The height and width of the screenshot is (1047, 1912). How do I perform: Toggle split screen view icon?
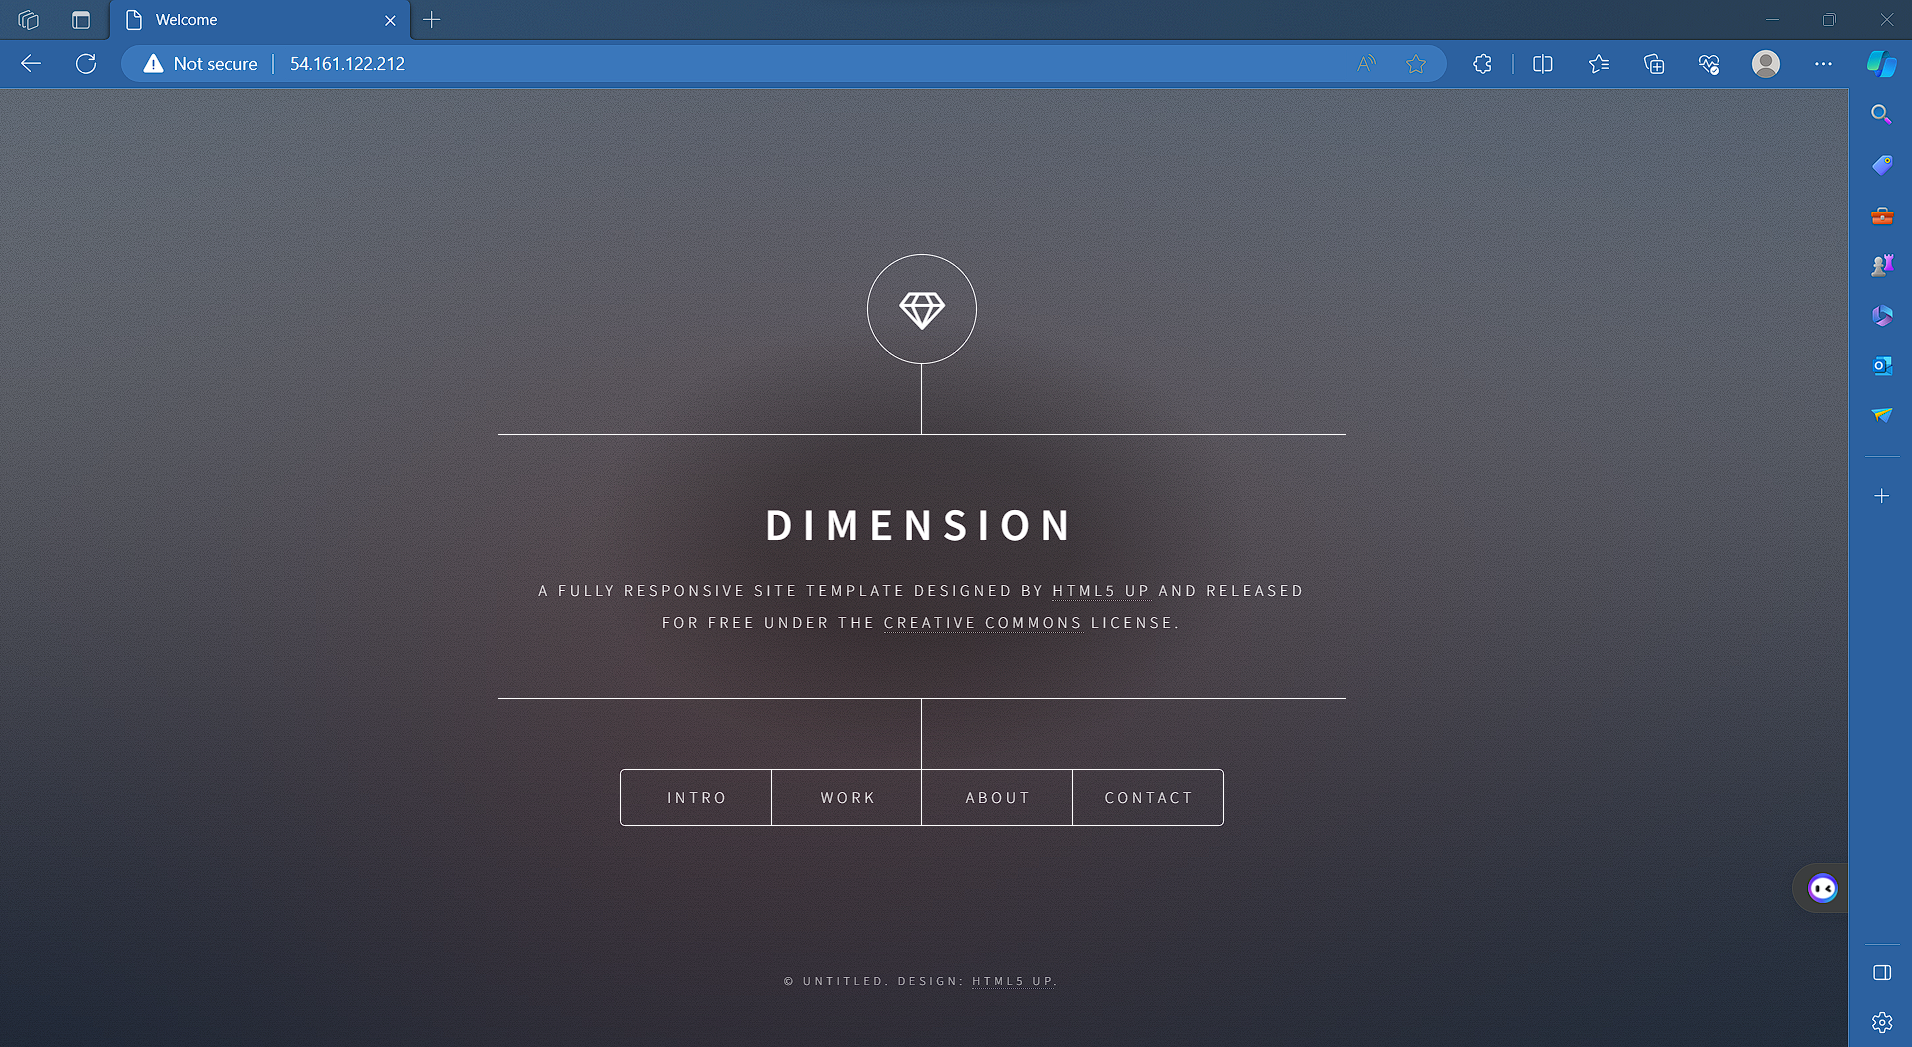coord(1542,64)
